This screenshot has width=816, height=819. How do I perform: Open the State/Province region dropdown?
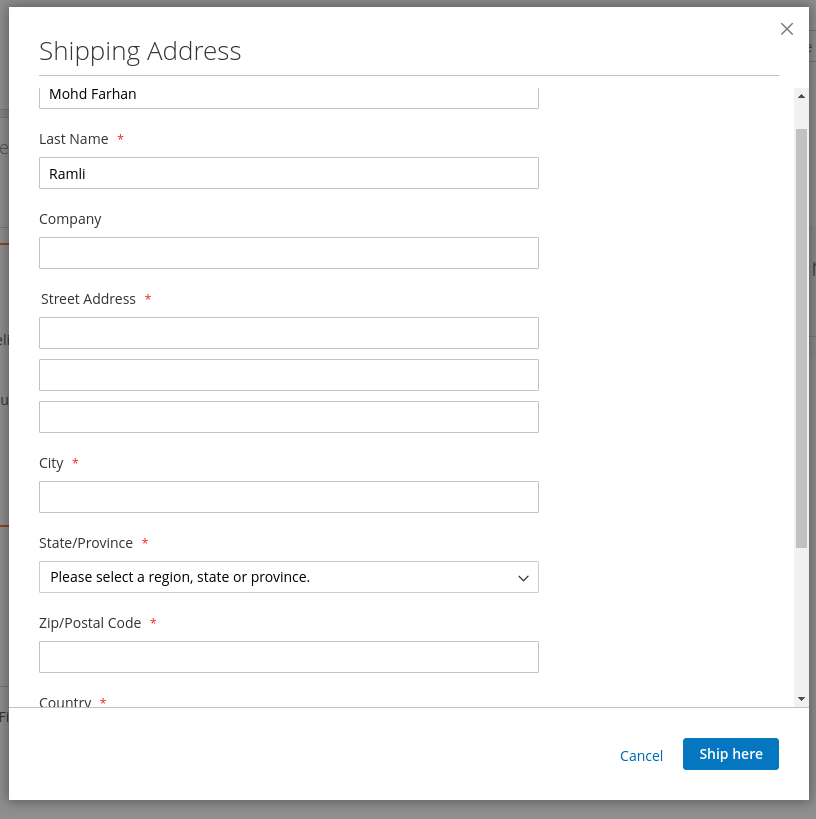pos(288,577)
